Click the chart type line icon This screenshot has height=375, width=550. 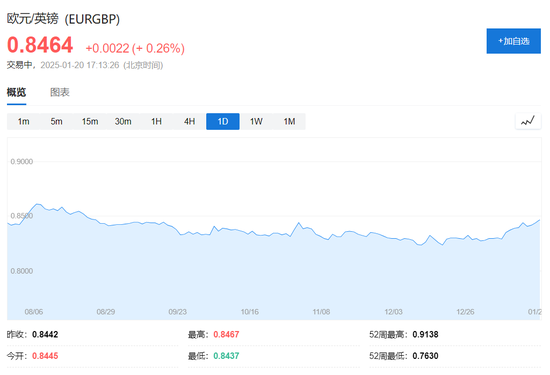[x=528, y=121]
